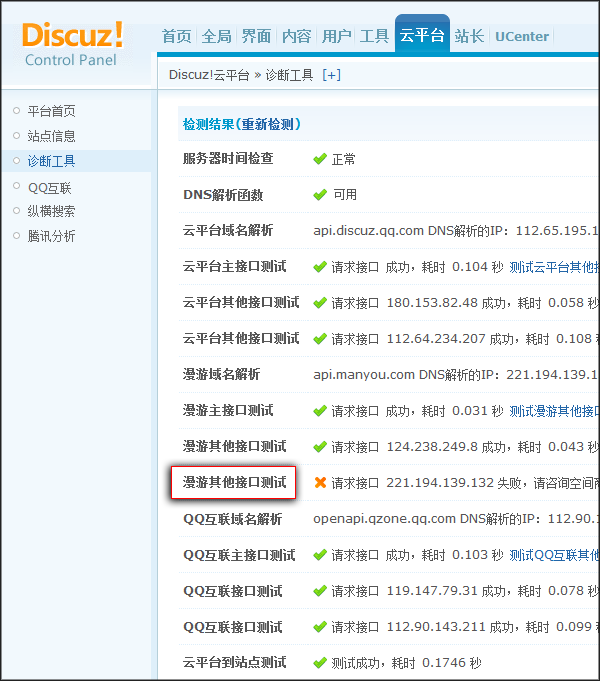Open 平台首页 in the sidebar
The height and width of the screenshot is (681, 600).
coord(51,111)
